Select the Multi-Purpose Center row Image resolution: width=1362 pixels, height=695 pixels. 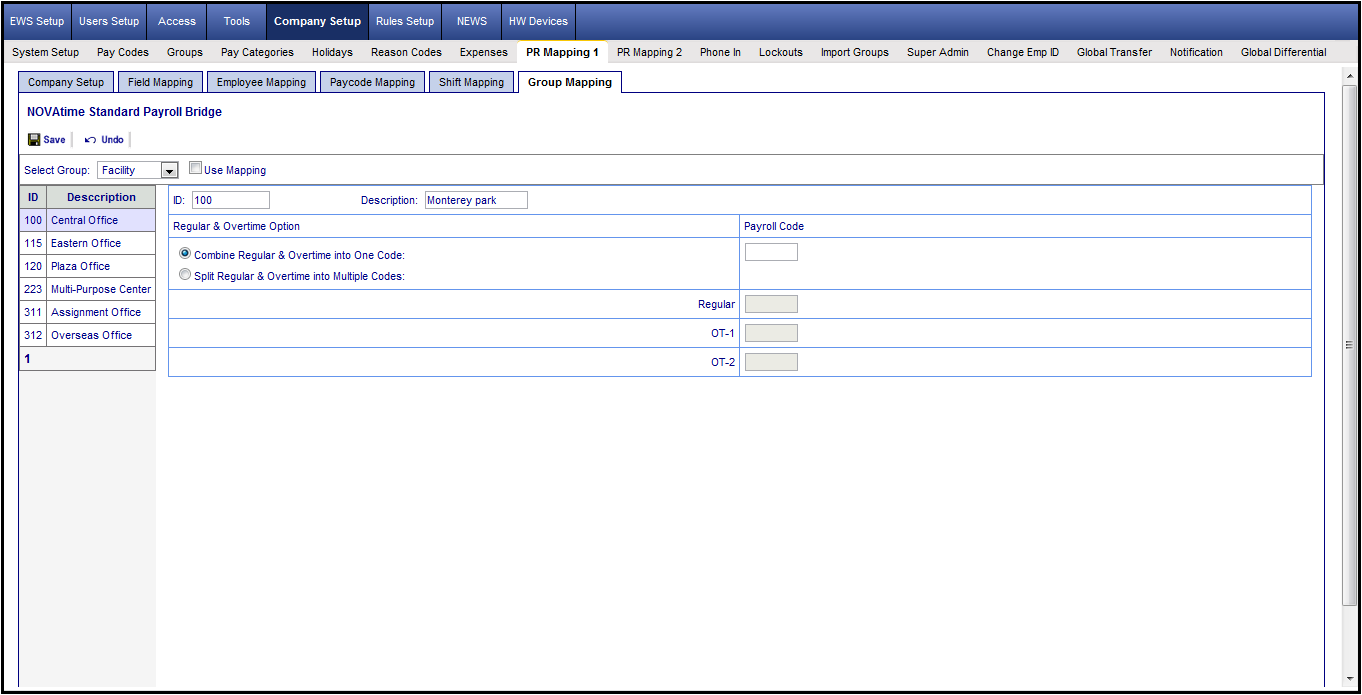(88, 289)
